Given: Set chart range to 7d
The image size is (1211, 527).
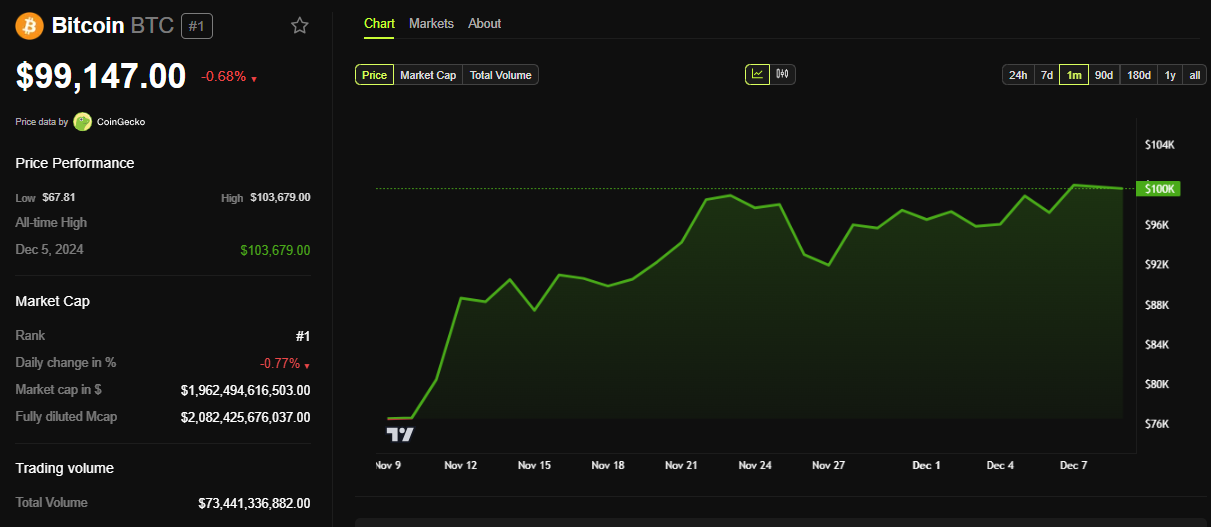Looking at the screenshot, I should [1046, 75].
